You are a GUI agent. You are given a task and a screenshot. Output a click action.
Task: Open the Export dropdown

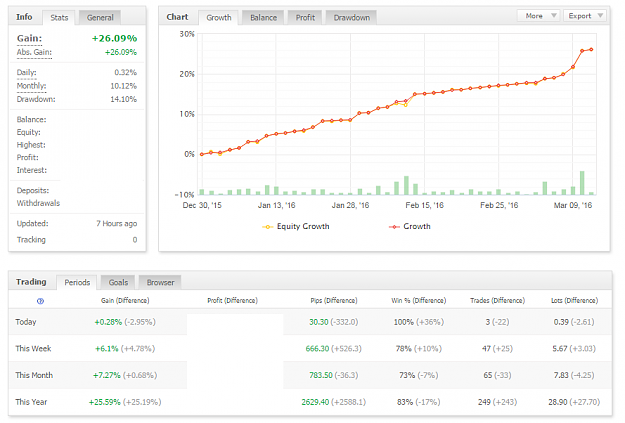point(585,16)
